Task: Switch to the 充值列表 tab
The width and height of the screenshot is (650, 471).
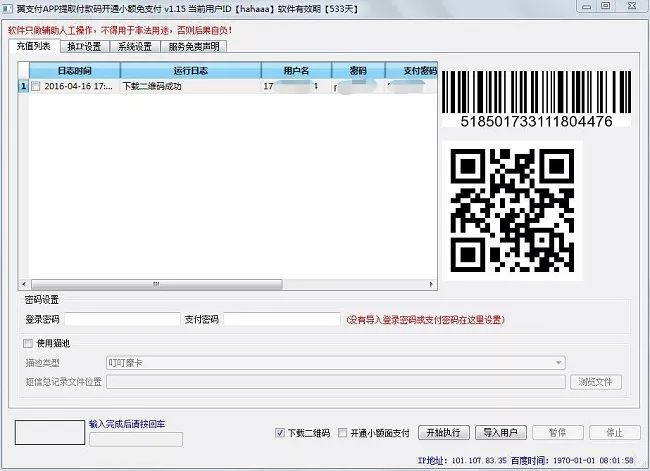Action: pos(34,46)
